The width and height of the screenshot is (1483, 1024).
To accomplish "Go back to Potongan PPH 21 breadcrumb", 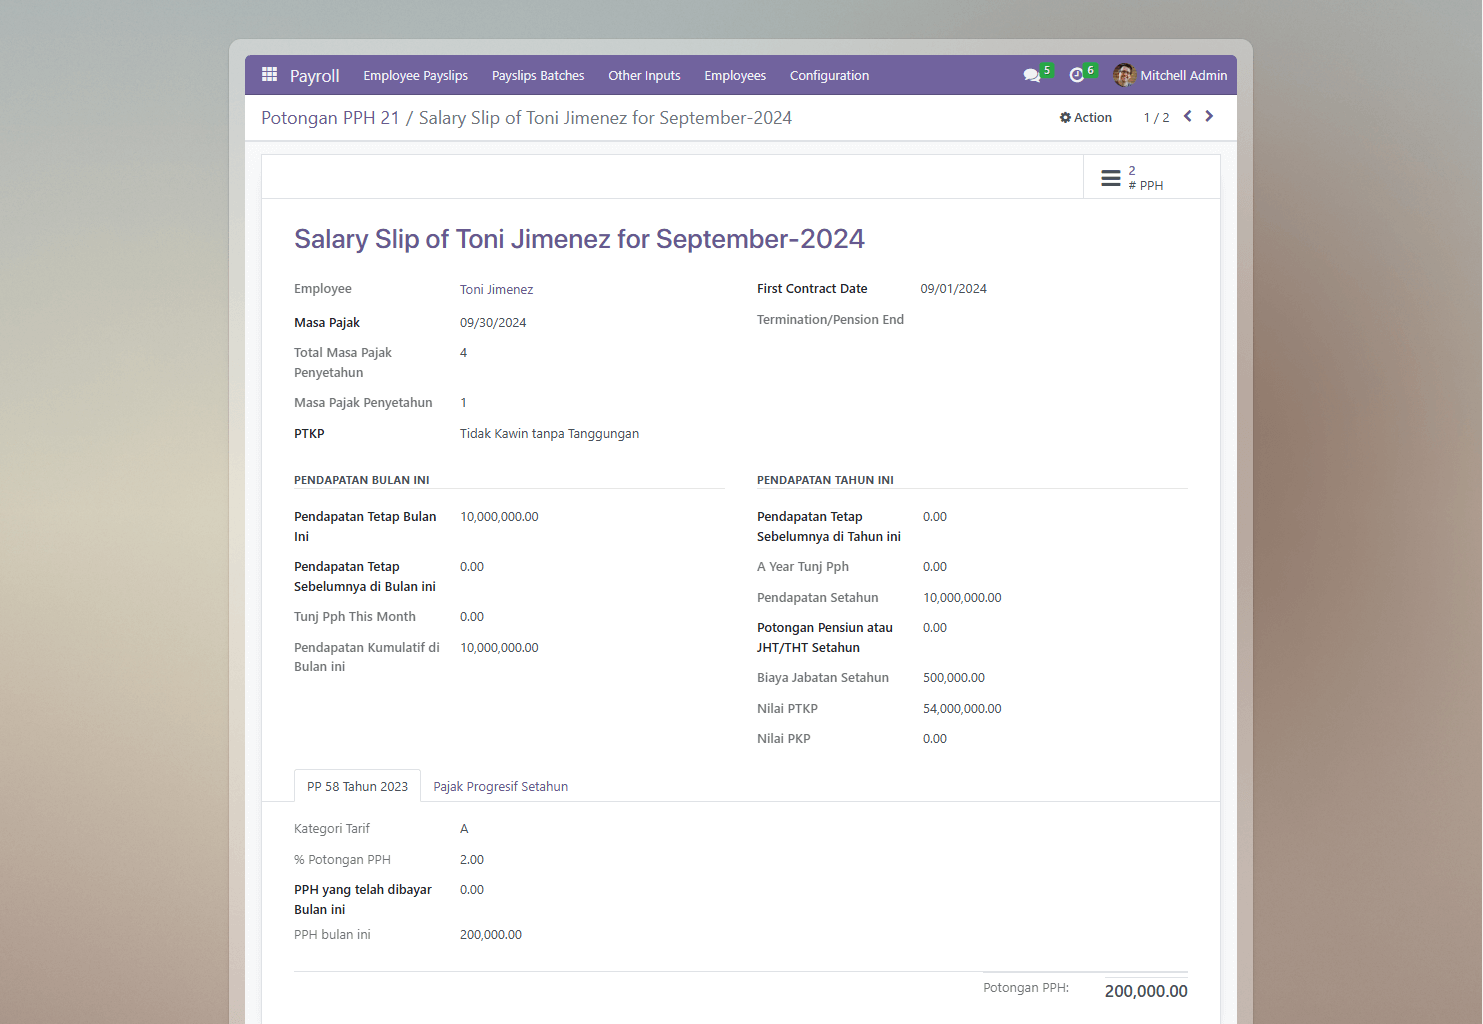I will click(330, 118).
